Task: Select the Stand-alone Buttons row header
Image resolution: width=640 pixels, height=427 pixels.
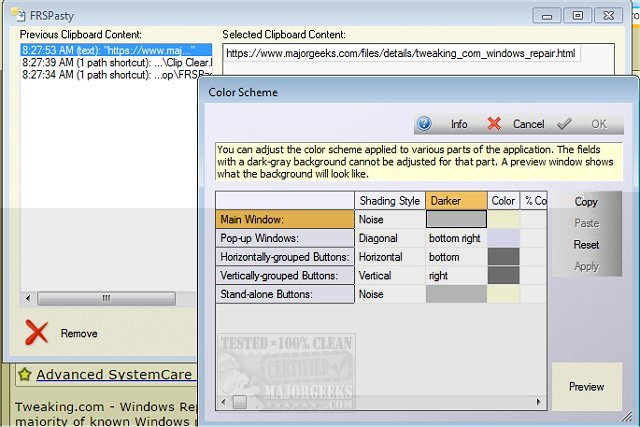Action: [x=285, y=294]
